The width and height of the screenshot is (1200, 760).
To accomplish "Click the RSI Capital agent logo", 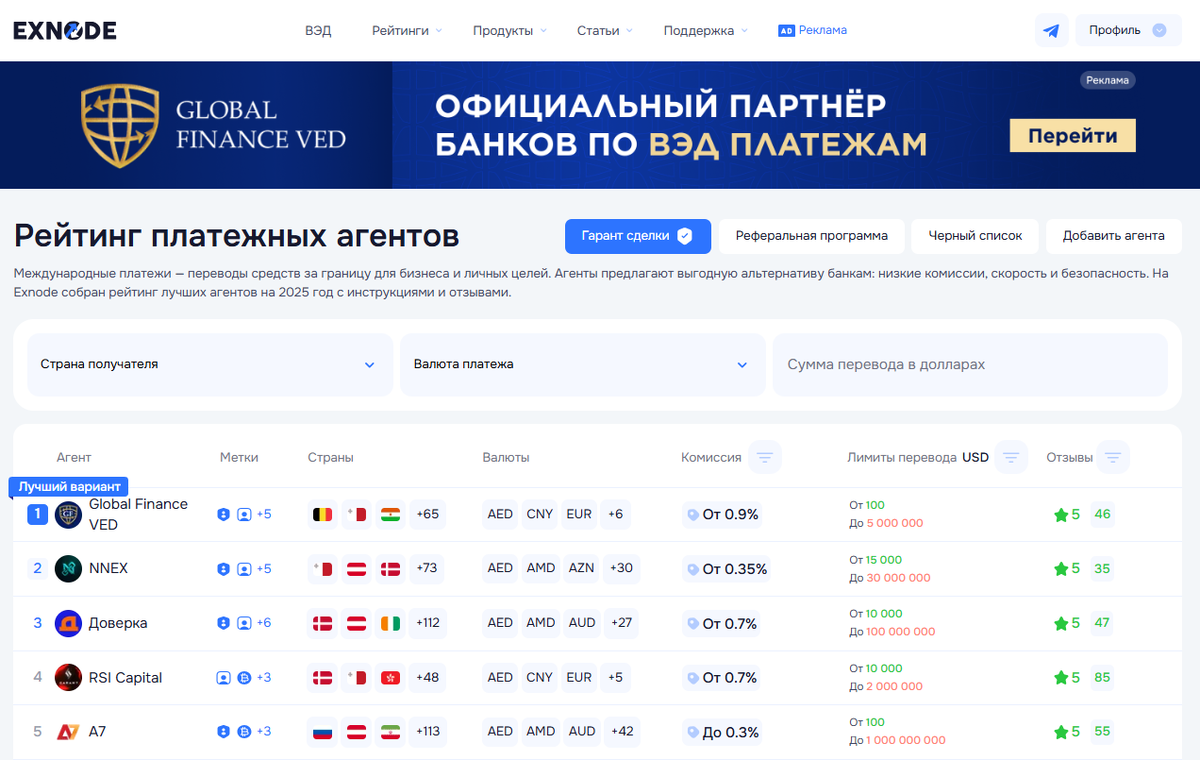I will pos(68,677).
